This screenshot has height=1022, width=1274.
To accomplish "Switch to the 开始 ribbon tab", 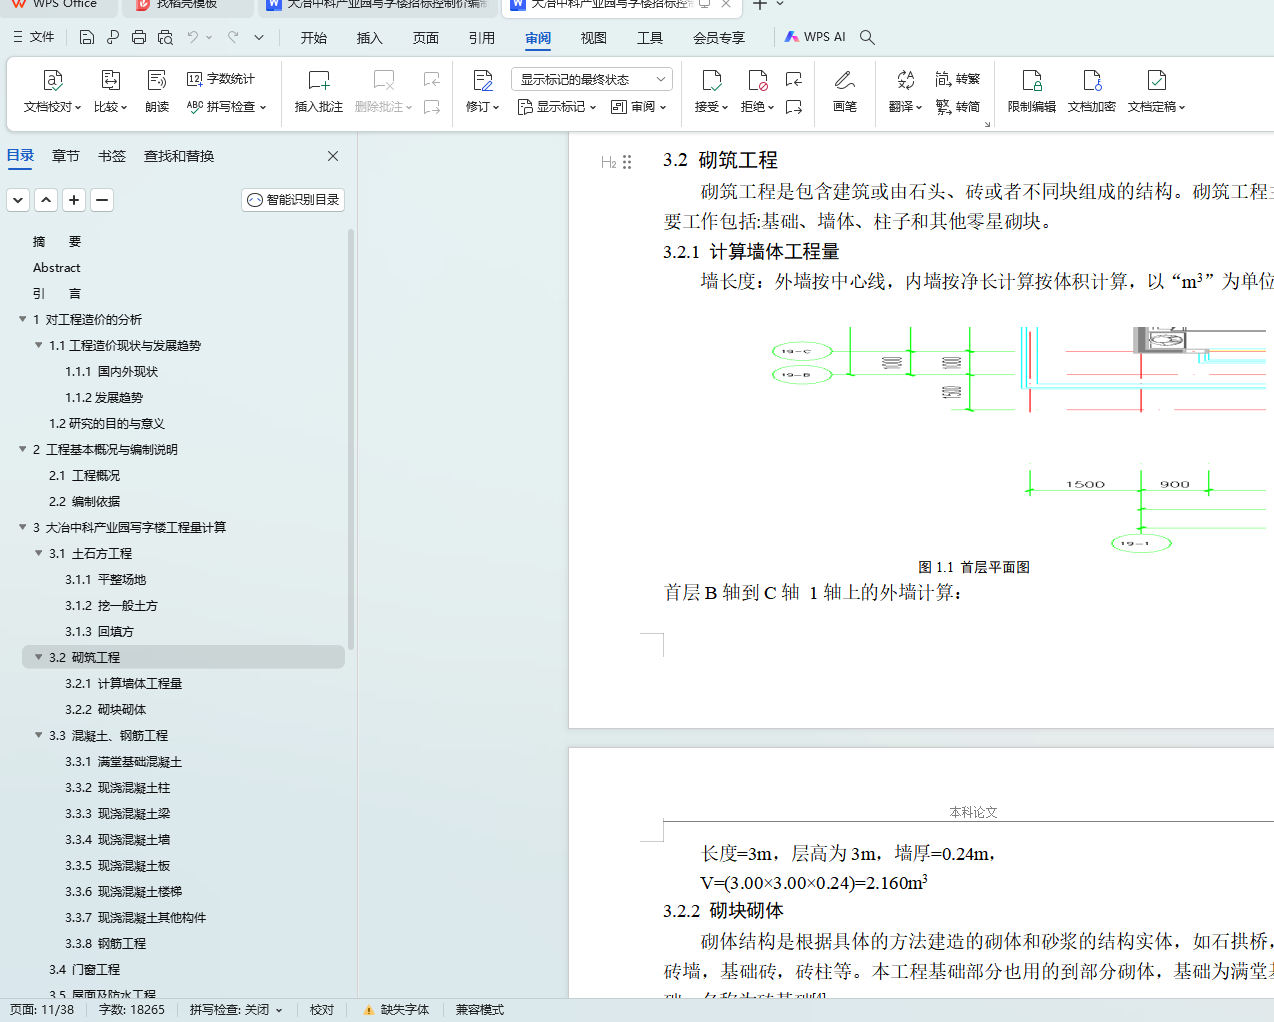I will [314, 38].
